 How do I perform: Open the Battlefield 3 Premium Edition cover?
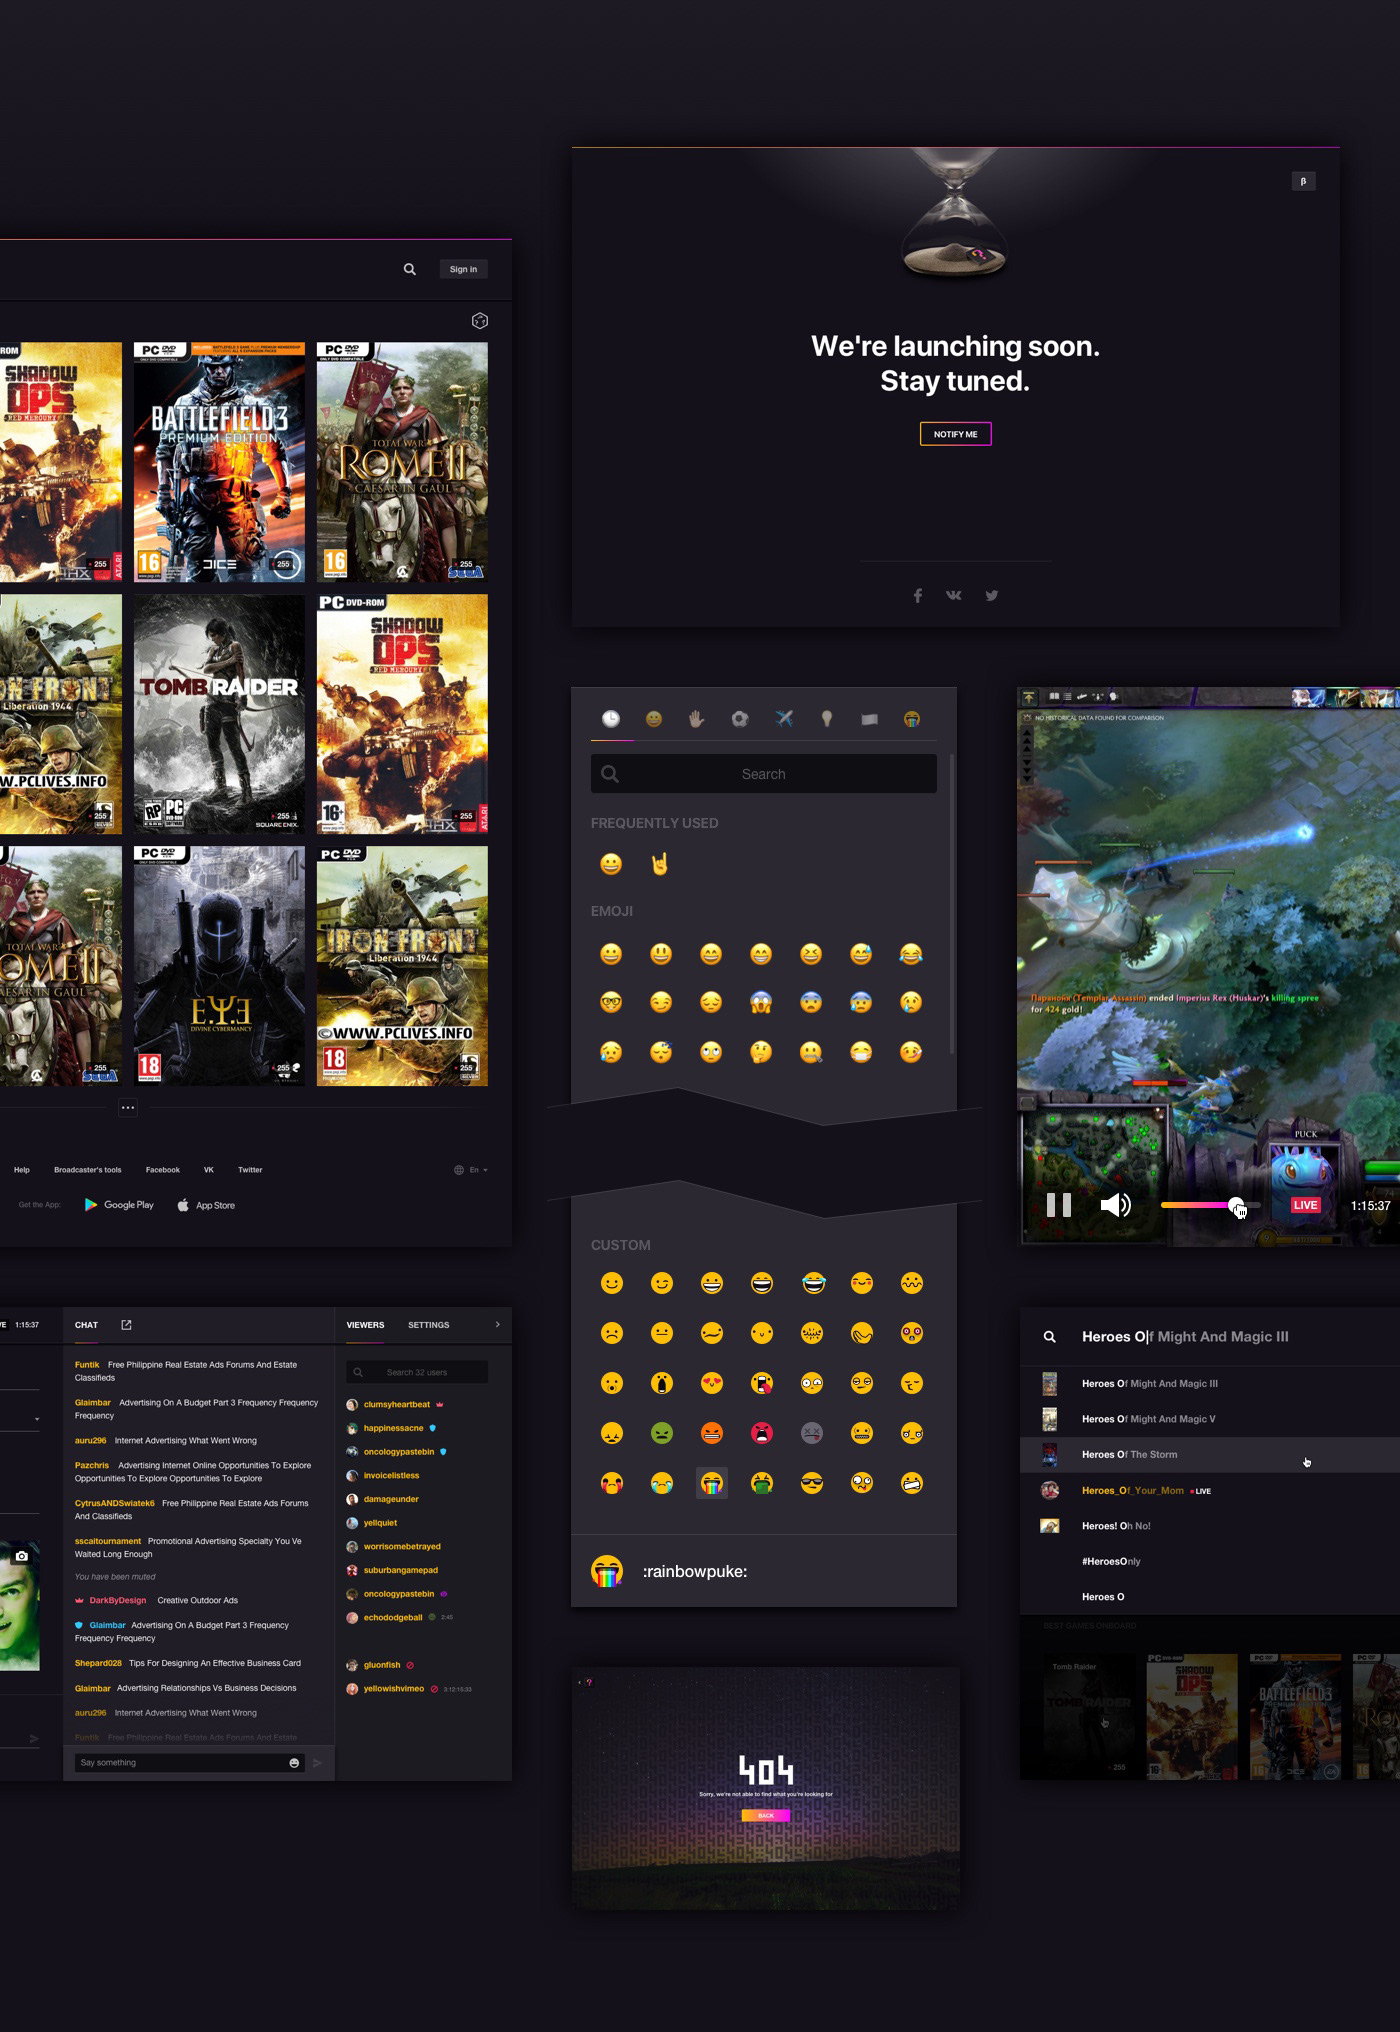[219, 462]
